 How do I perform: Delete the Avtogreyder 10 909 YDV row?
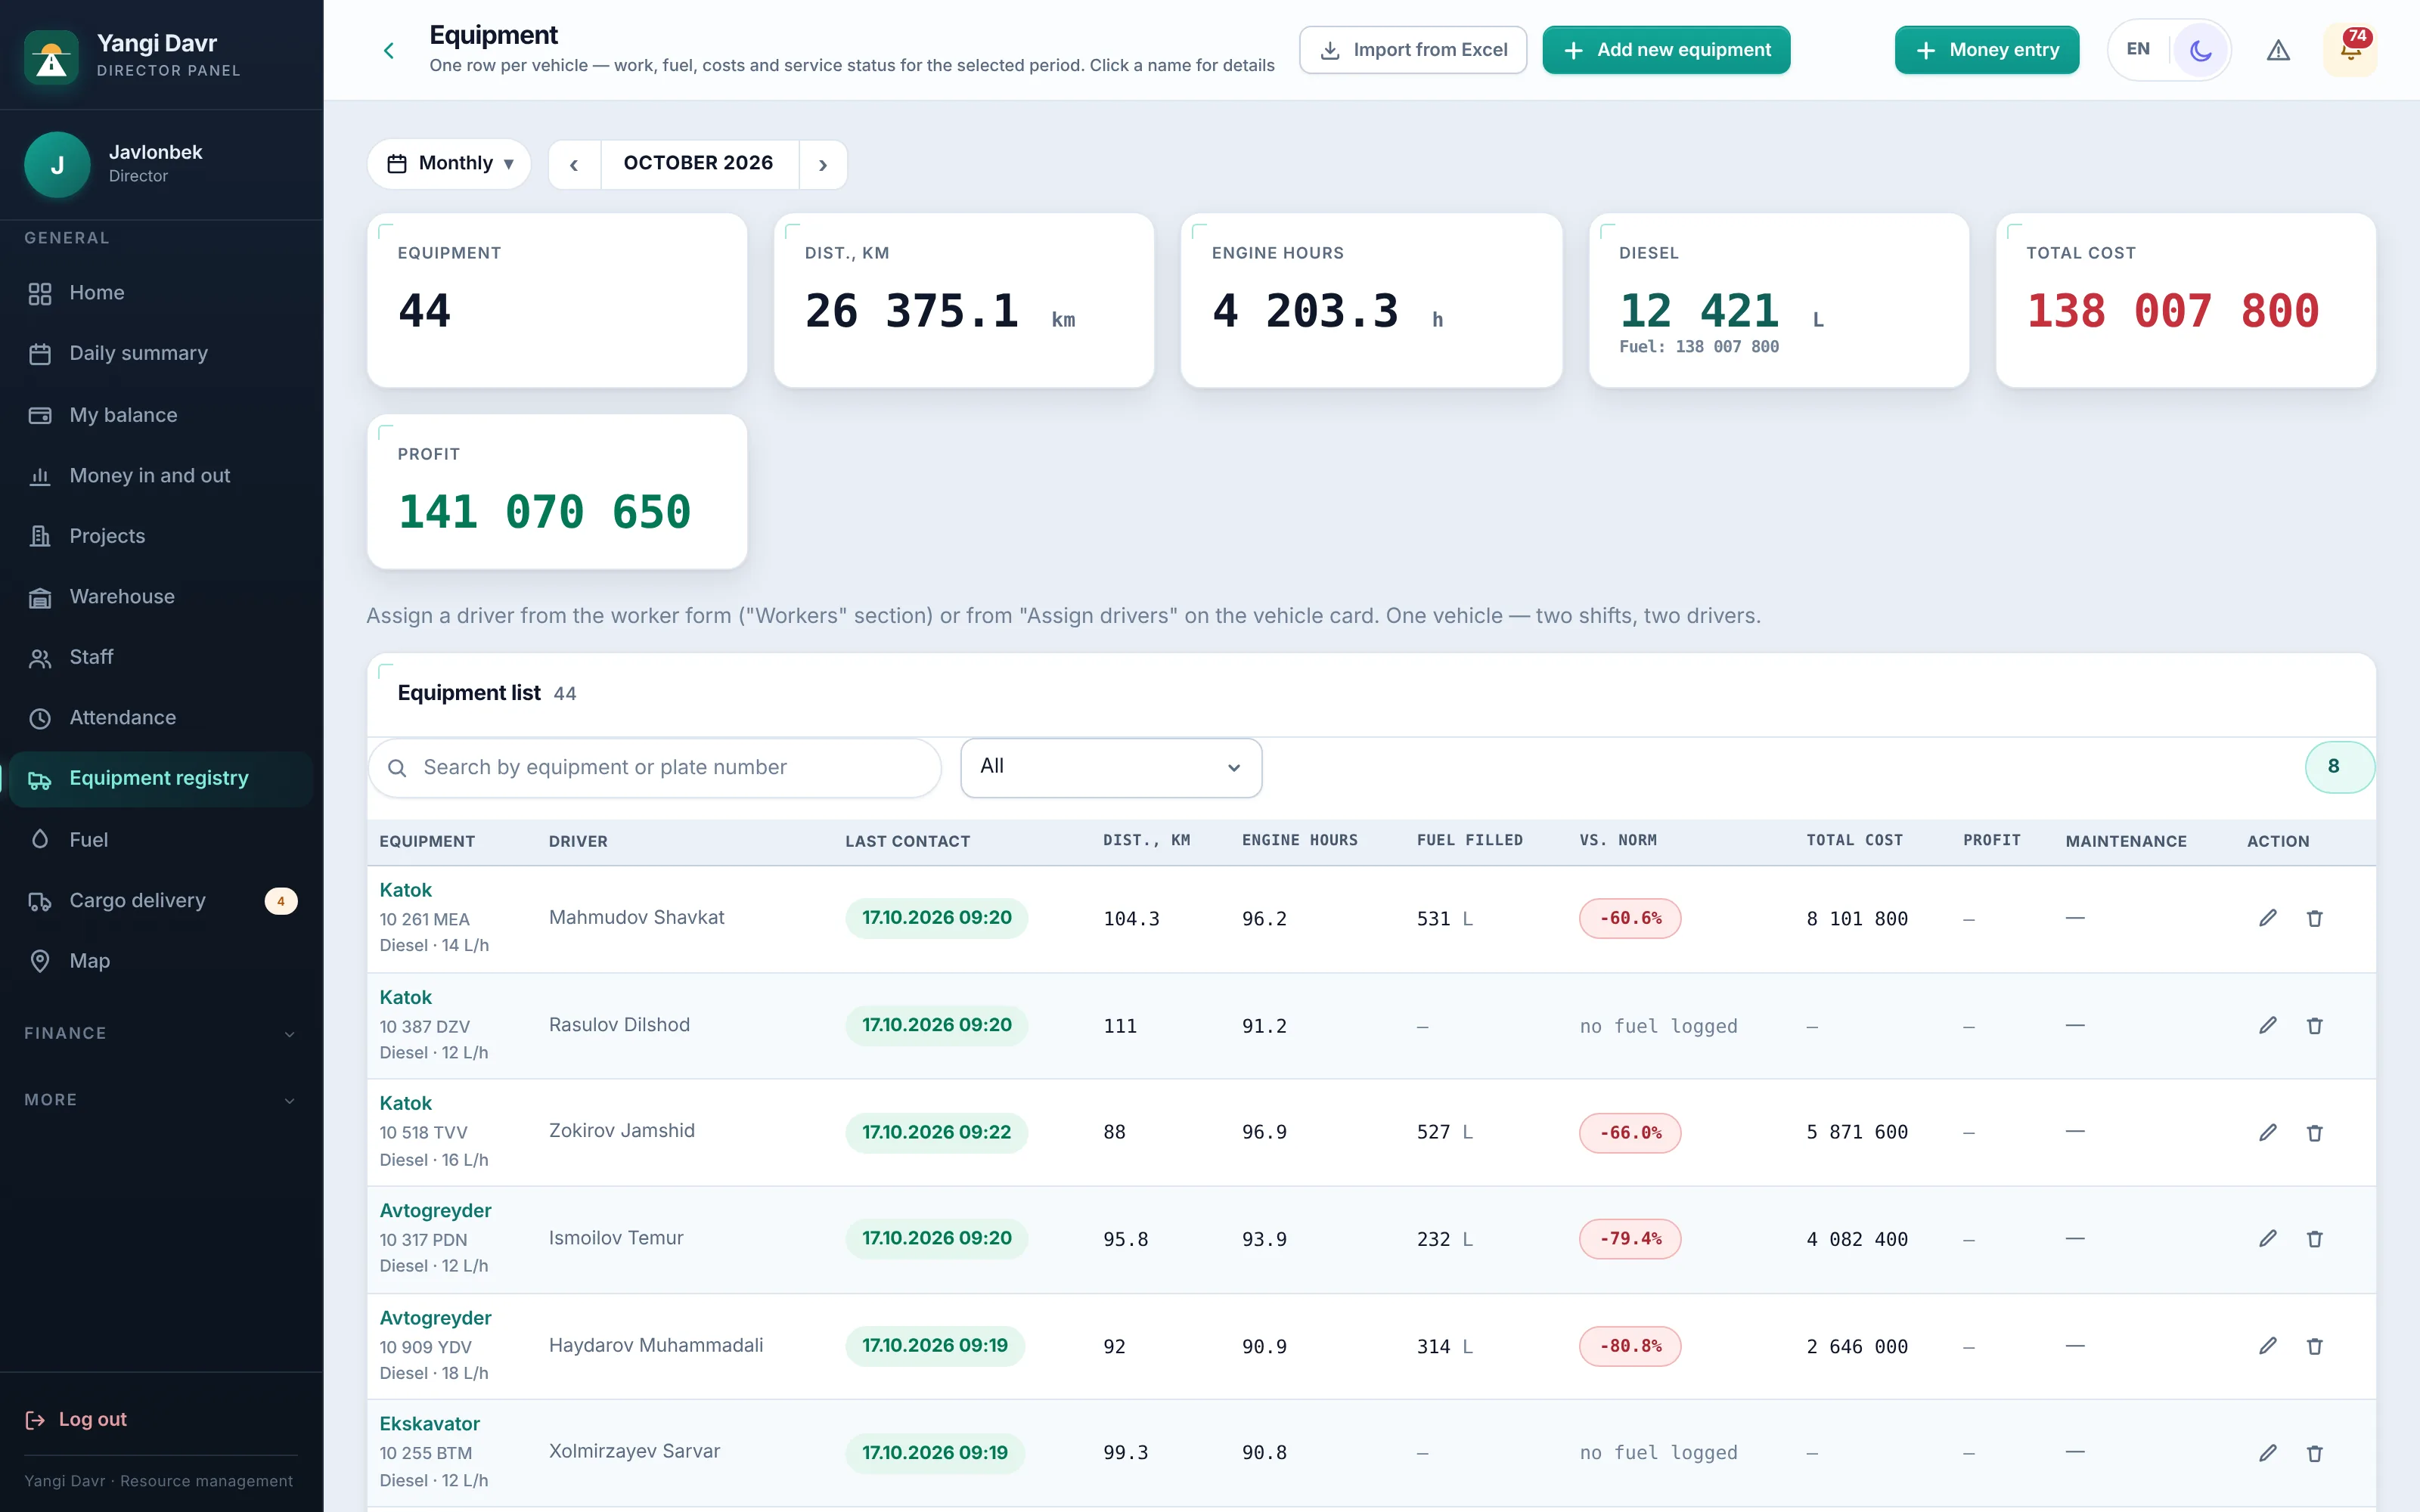(2314, 1346)
